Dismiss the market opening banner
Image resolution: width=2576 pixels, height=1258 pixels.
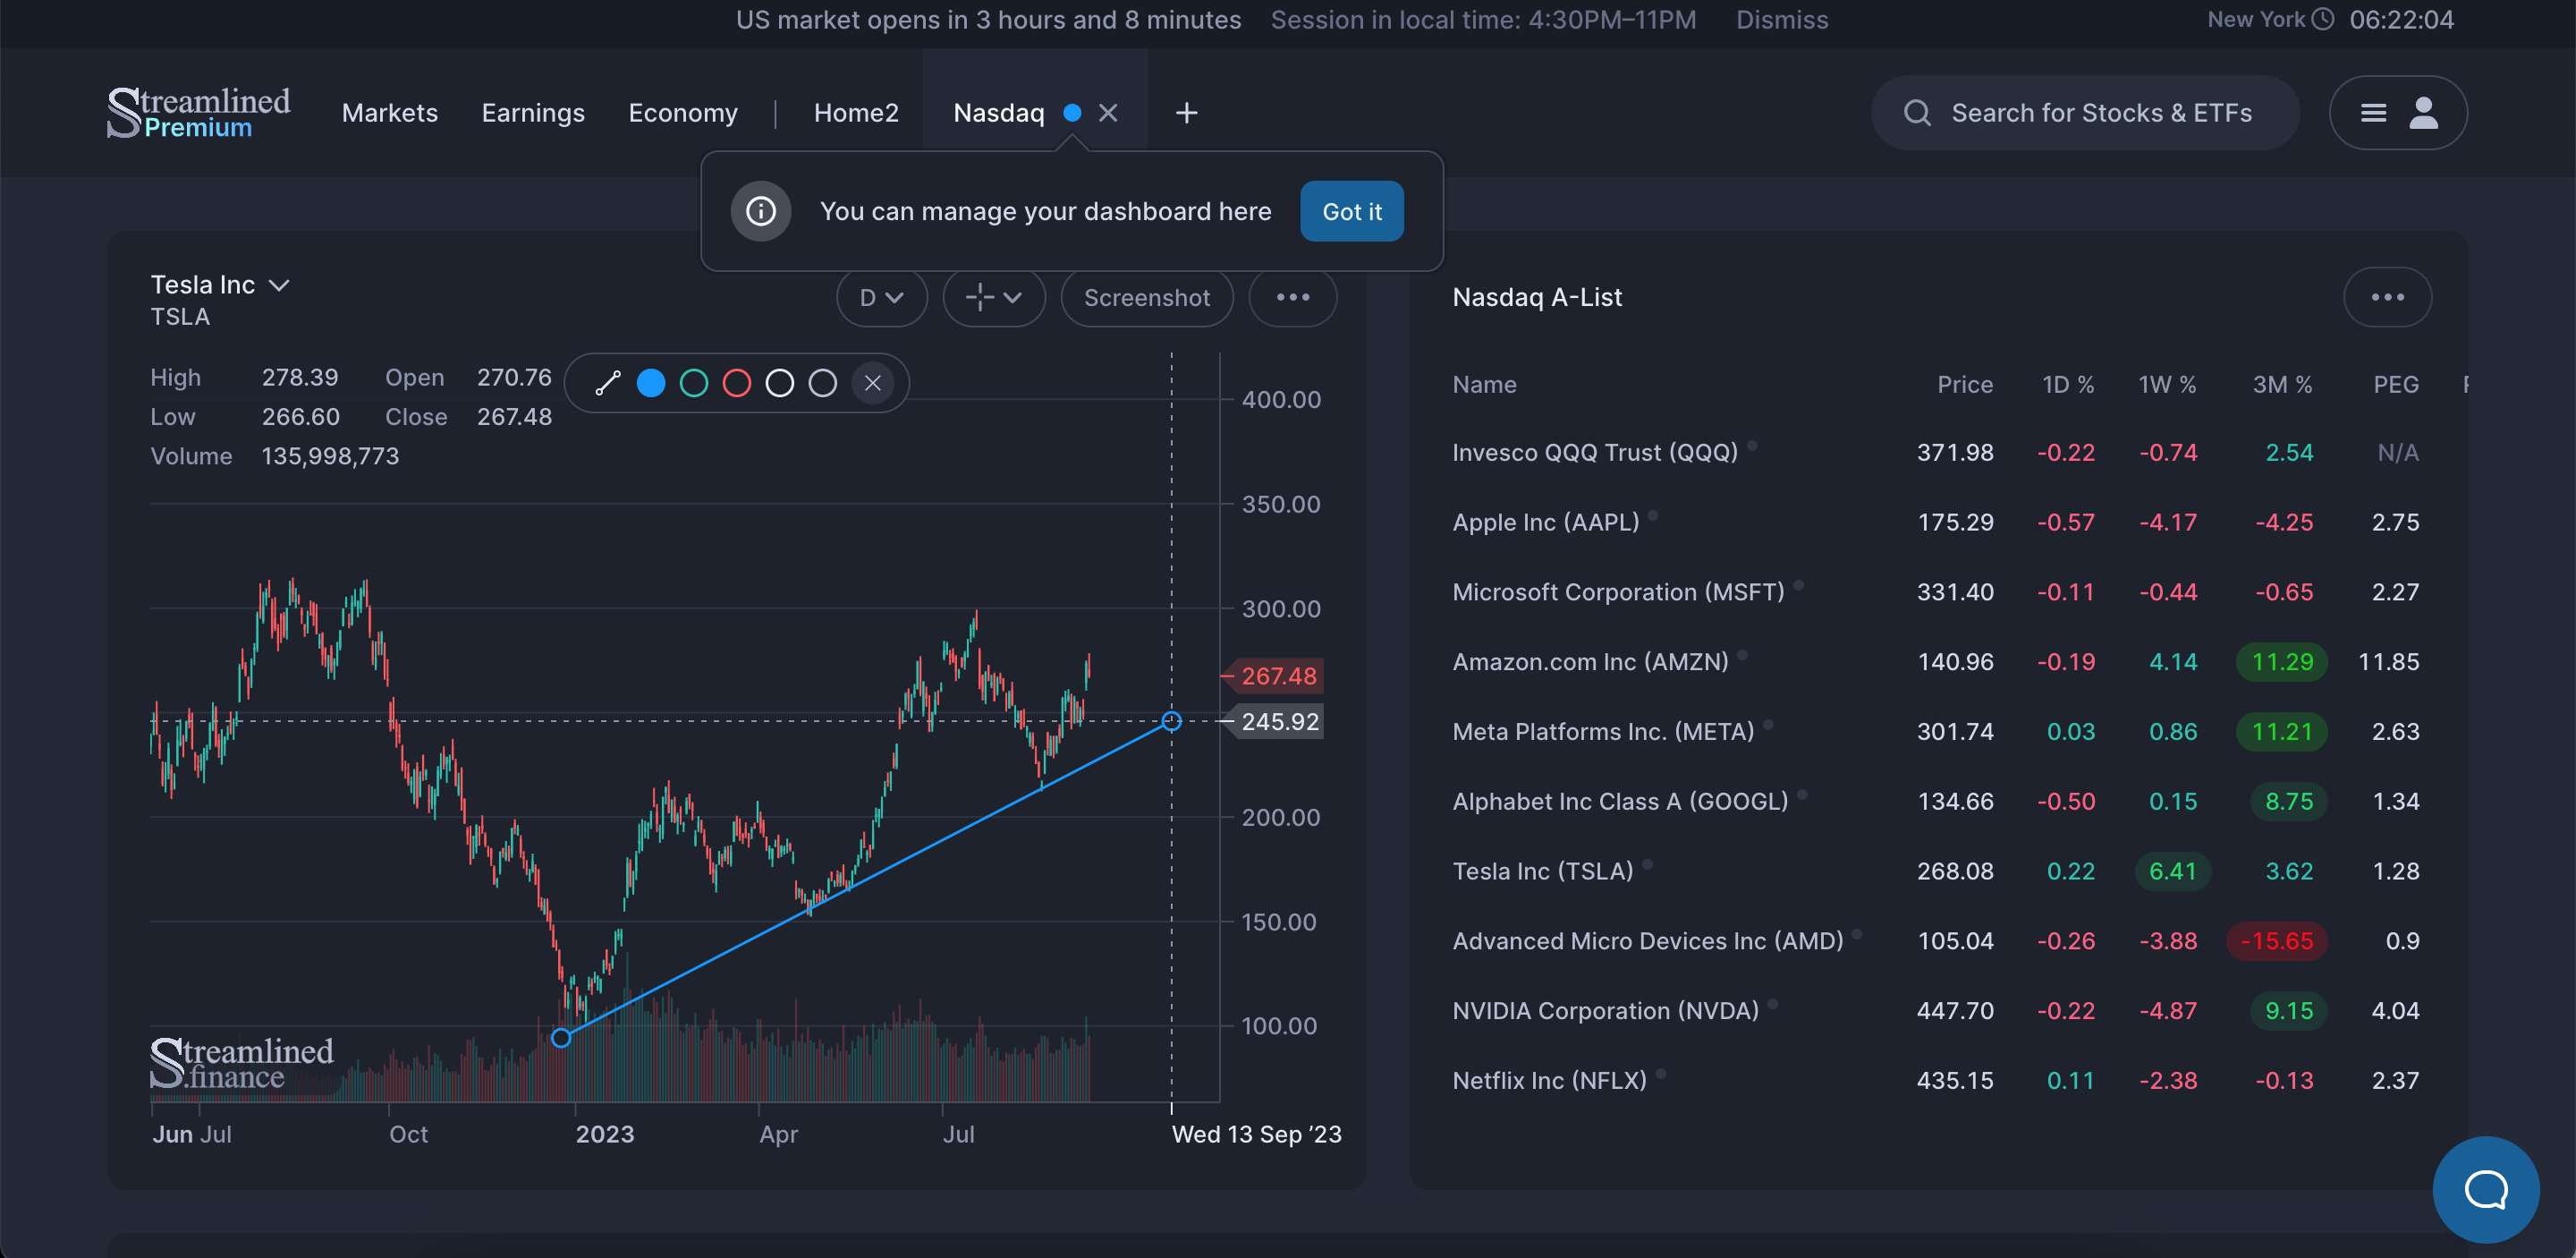(1781, 20)
